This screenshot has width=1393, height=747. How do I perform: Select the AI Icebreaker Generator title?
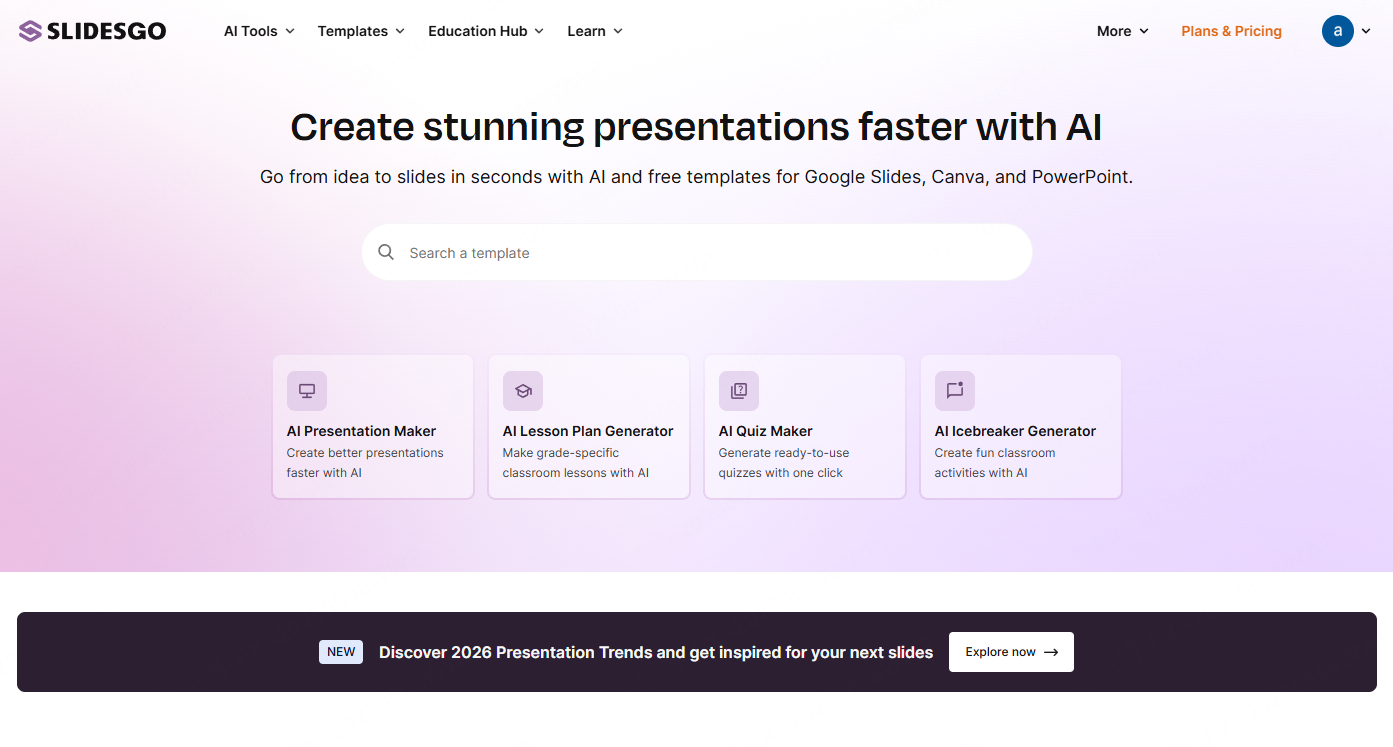[1015, 431]
